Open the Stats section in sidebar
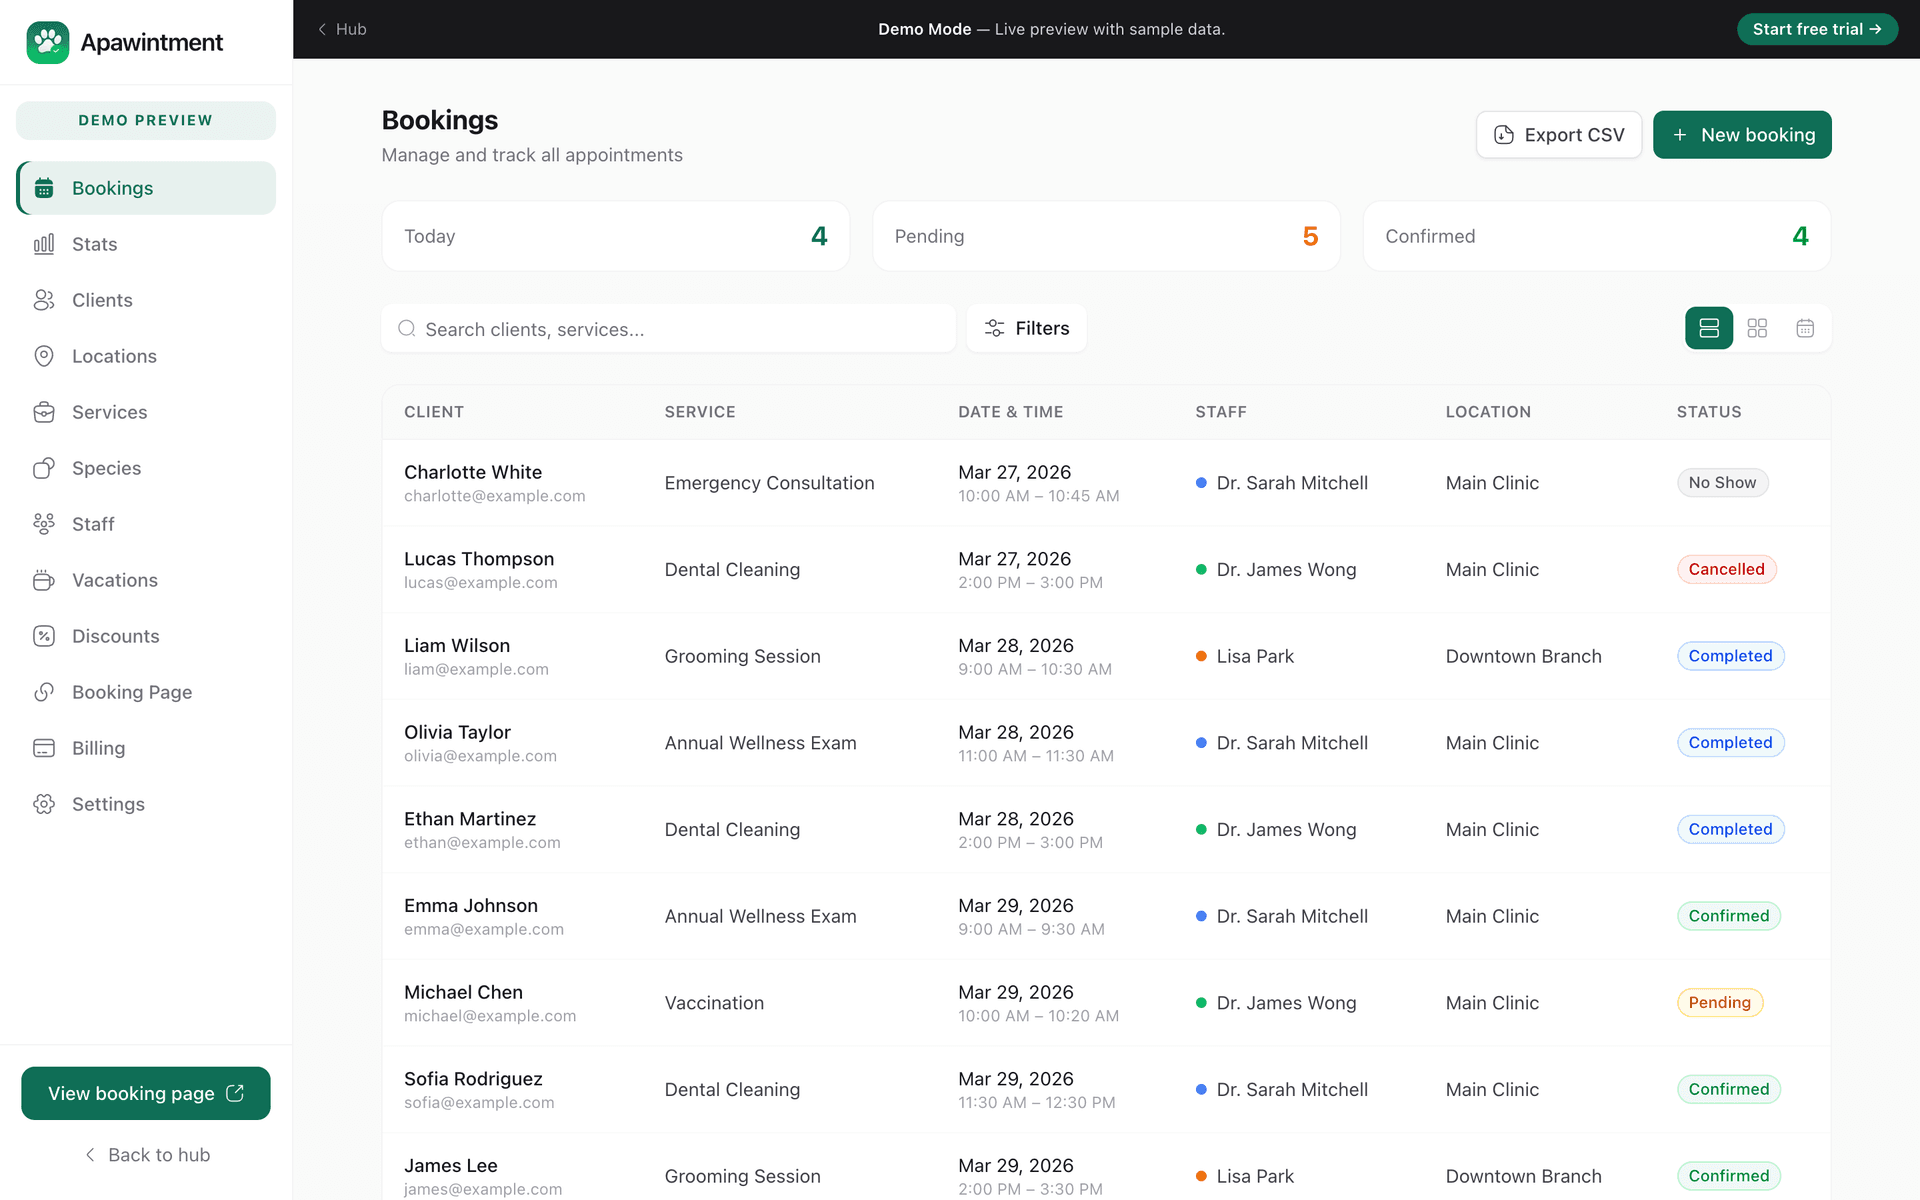 pos(95,244)
